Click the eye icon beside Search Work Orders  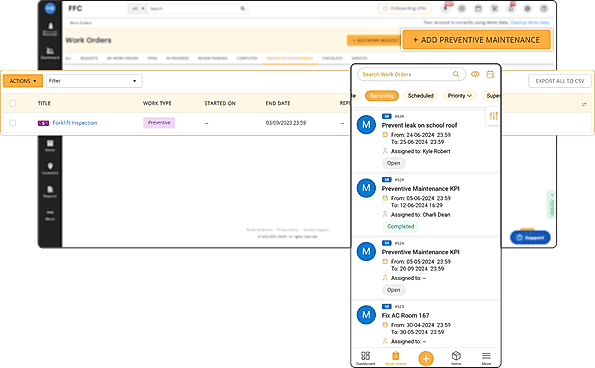pos(475,74)
